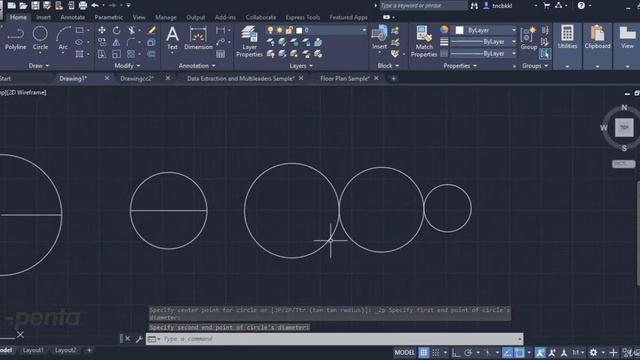Activate the Array tool in Modify panel

pos(131,54)
